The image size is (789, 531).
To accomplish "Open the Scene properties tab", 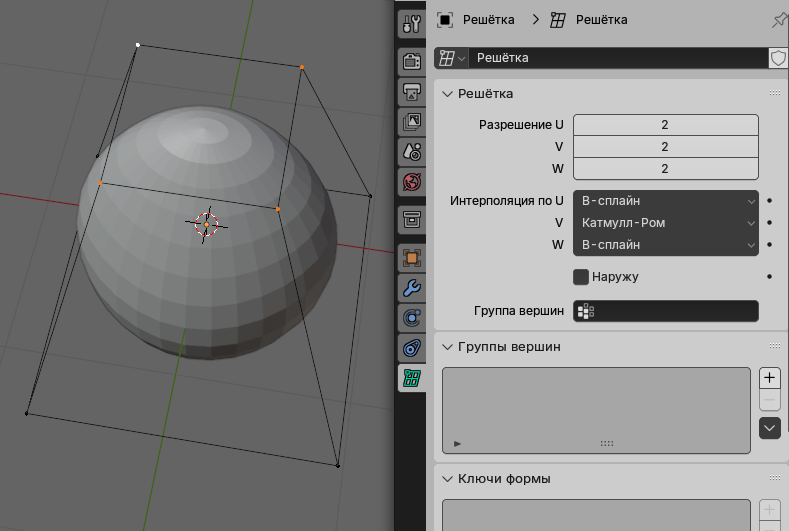I will click(412, 151).
